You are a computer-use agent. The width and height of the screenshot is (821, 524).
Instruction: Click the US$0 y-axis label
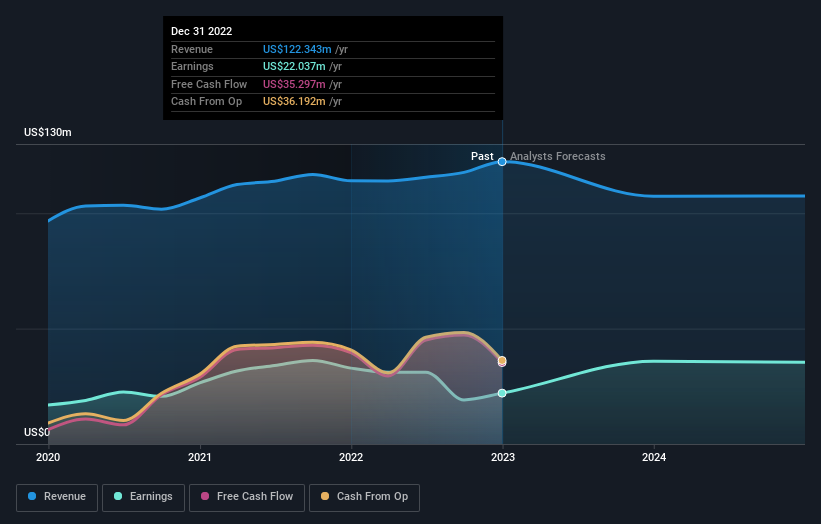click(37, 432)
